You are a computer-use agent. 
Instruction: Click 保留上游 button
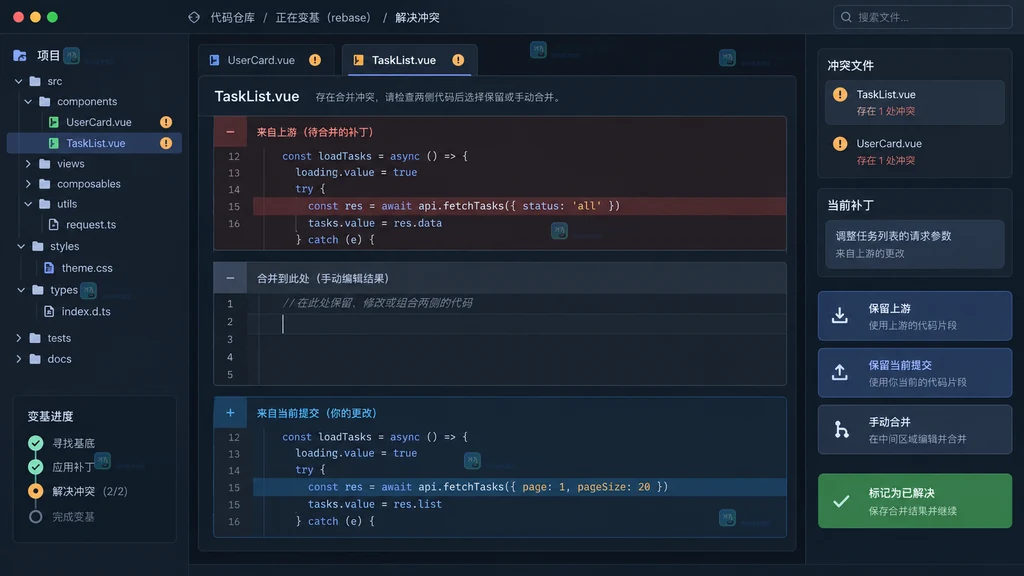coord(914,315)
